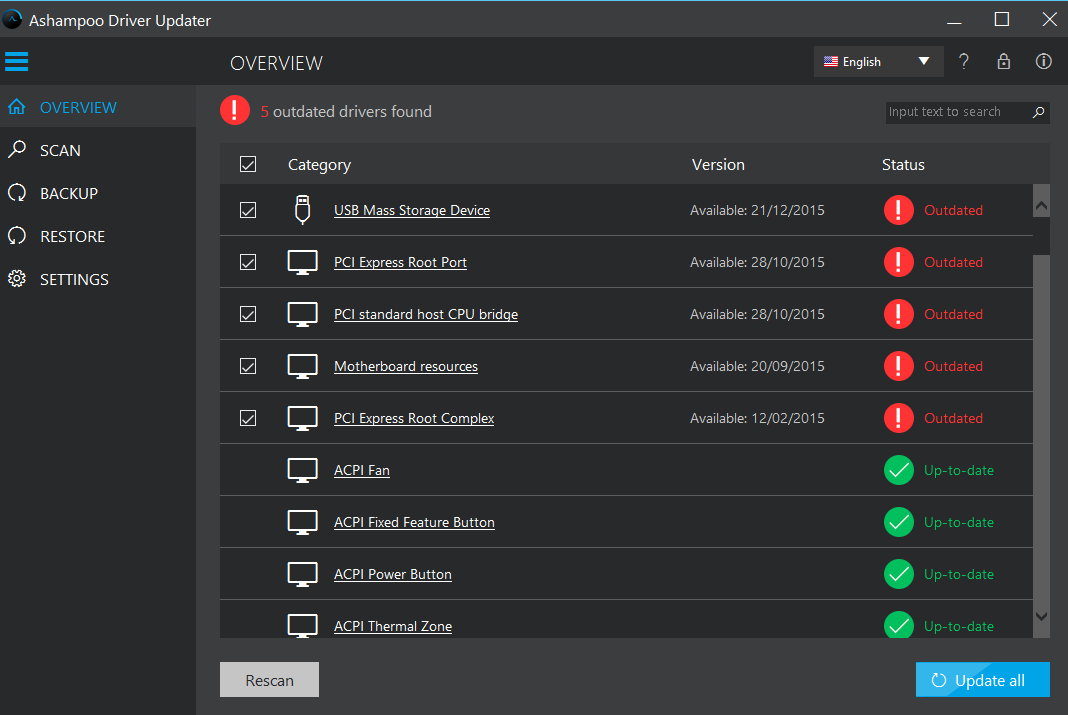Image resolution: width=1068 pixels, height=715 pixels.
Task: Click outdated status icon for Motherboard resources
Action: 898,366
